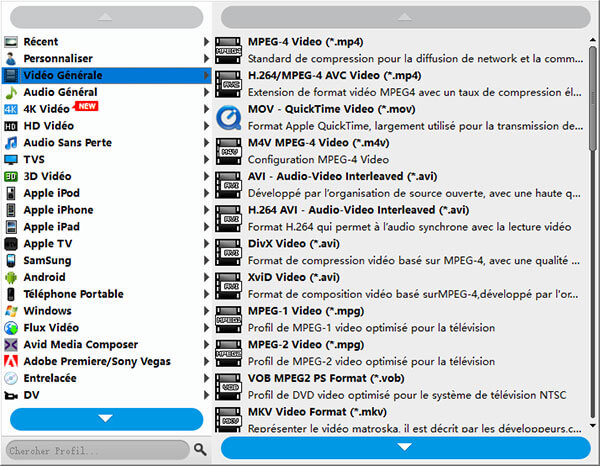The height and width of the screenshot is (466, 600).
Task: Click format list gray scroll-up button
Action: [406, 17]
